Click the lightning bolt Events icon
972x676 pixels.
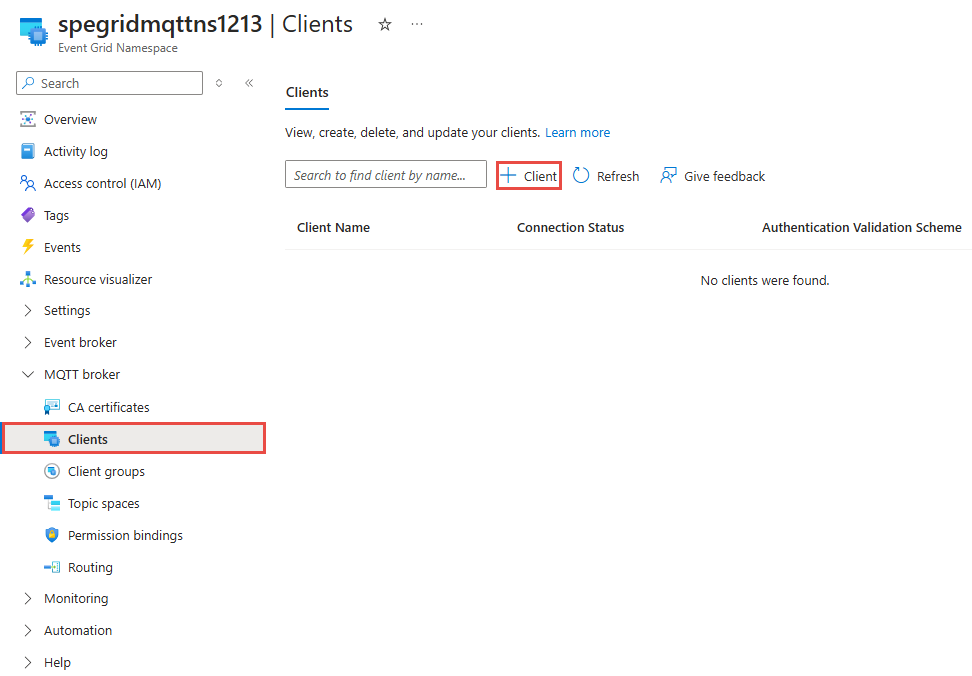click(x=28, y=247)
